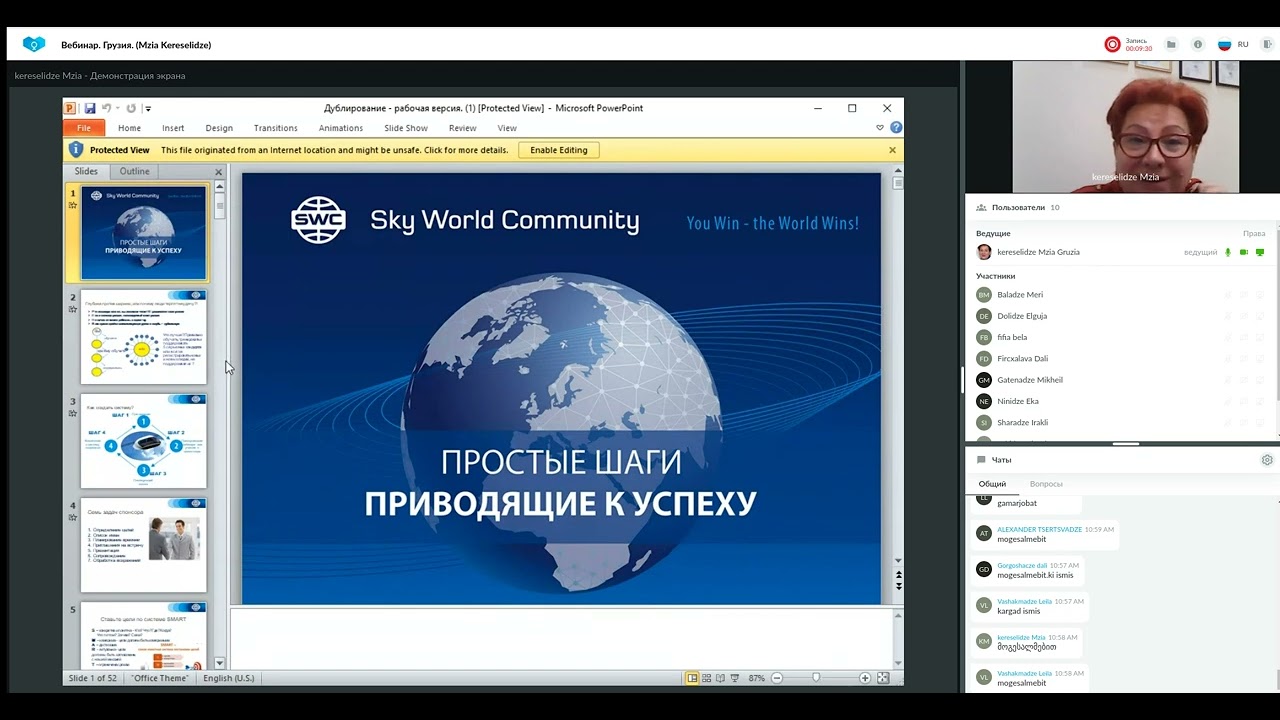1280x720 pixels.
Task: Select slide 1 thumbnail with globe
Action: point(144,233)
